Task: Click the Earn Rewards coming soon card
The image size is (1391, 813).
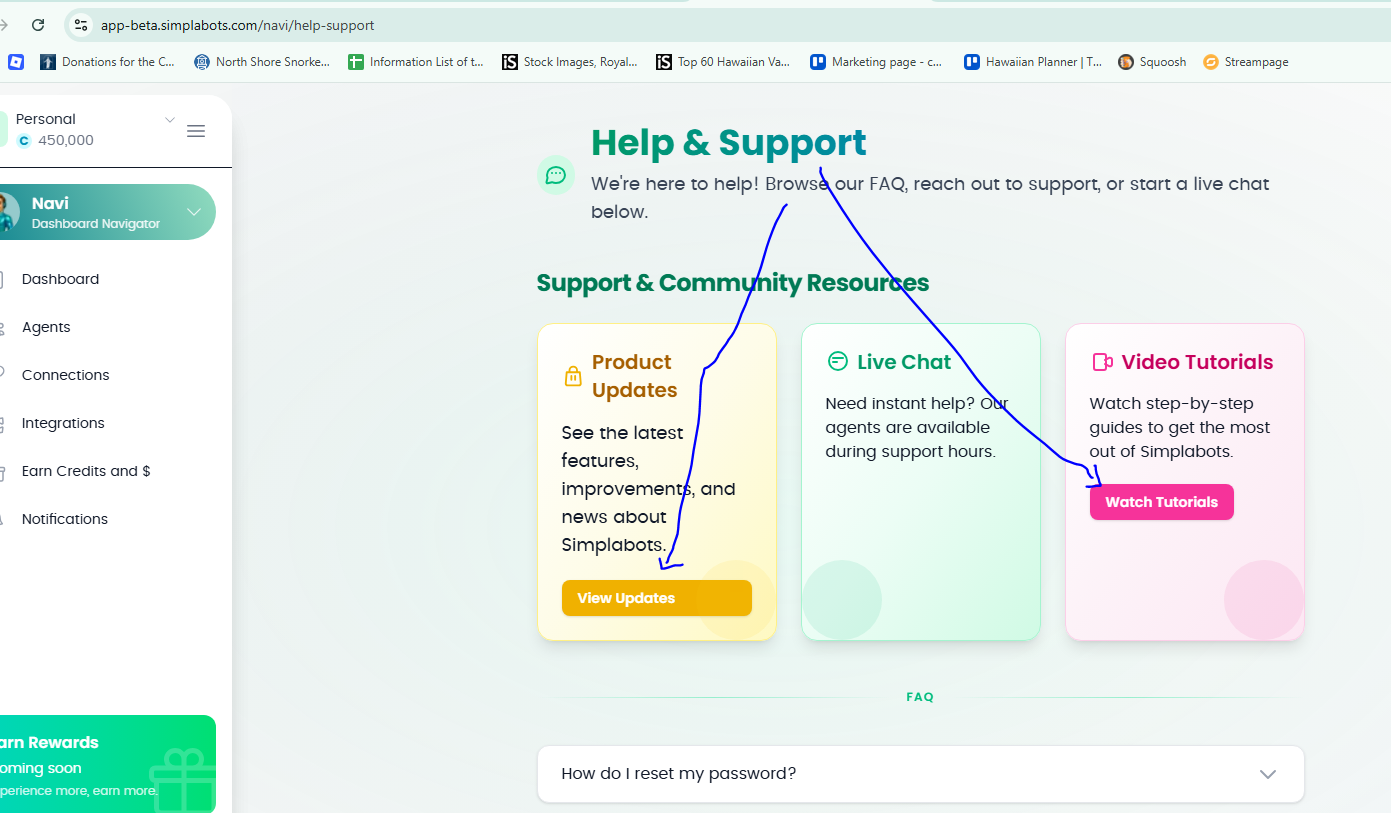Action: (108, 764)
